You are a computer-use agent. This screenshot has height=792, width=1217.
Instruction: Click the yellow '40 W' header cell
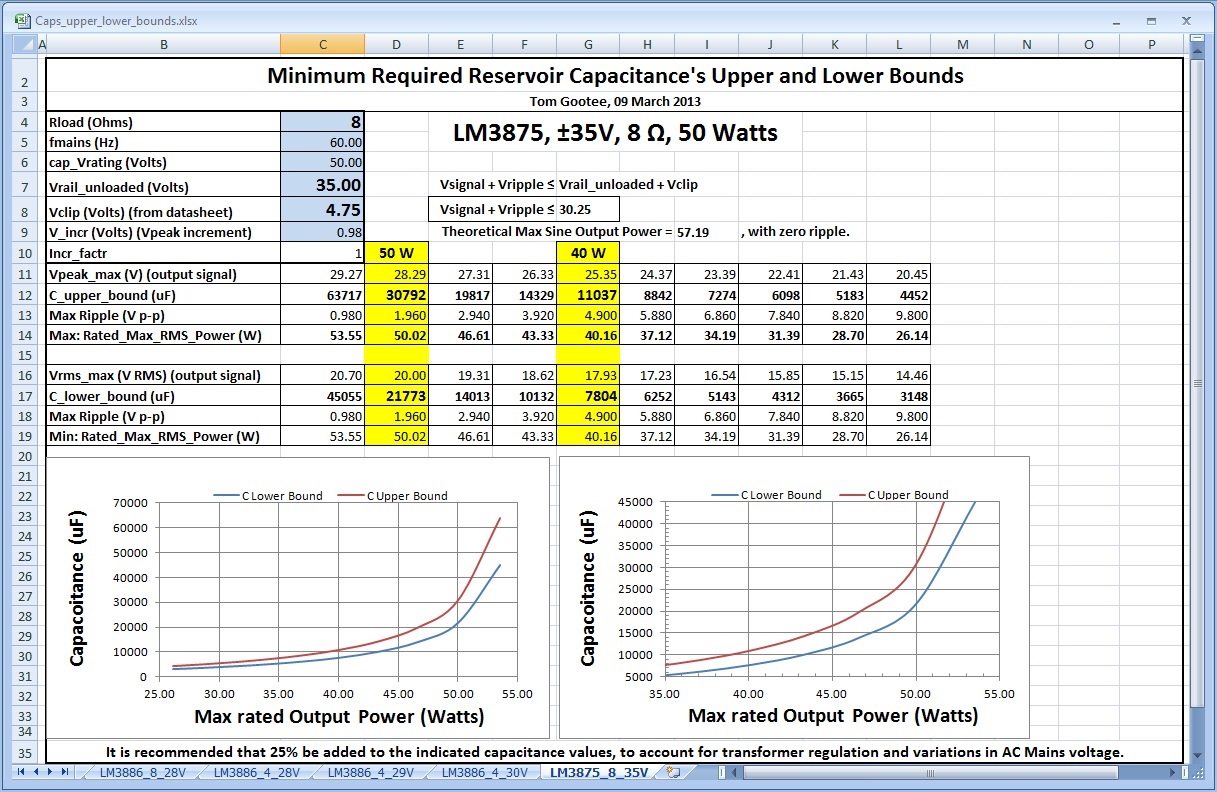point(587,253)
